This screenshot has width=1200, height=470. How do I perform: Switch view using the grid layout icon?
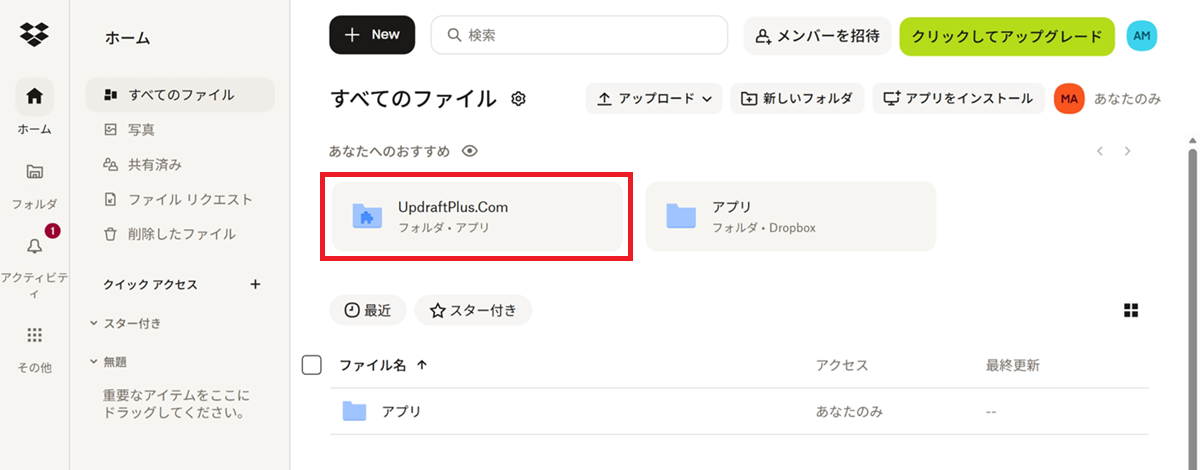(x=1131, y=310)
